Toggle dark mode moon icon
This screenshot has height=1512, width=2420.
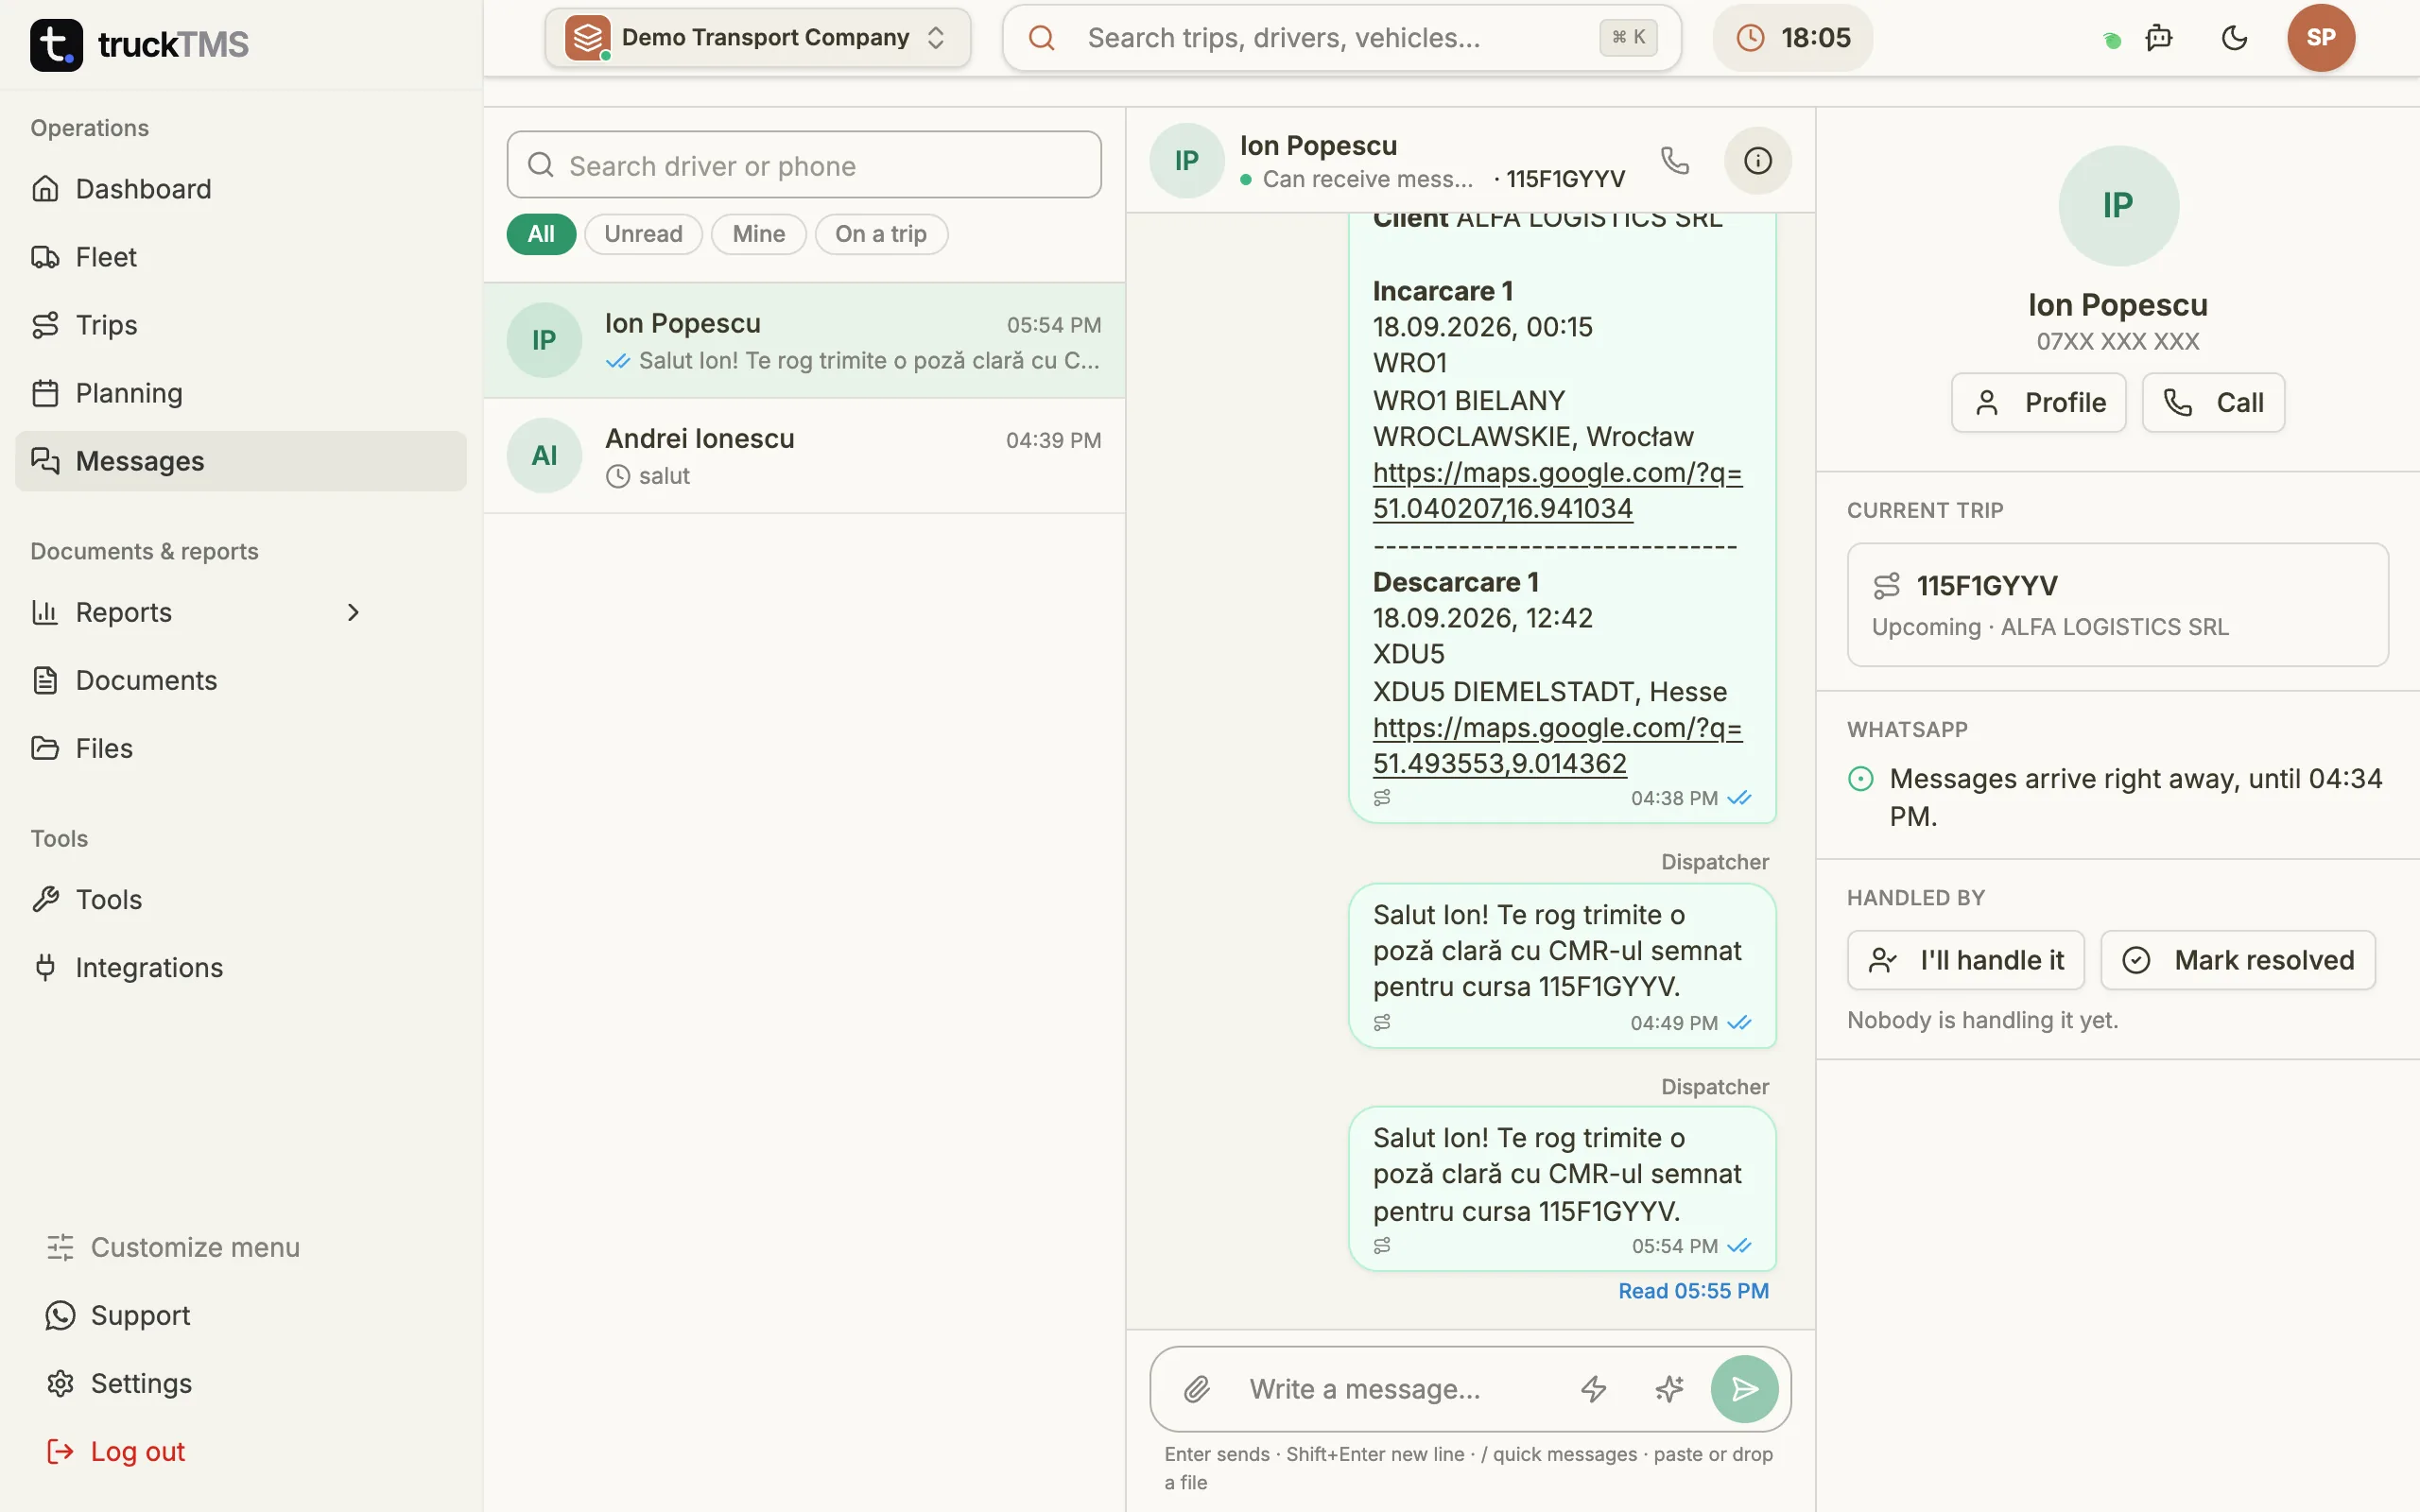2234,38
